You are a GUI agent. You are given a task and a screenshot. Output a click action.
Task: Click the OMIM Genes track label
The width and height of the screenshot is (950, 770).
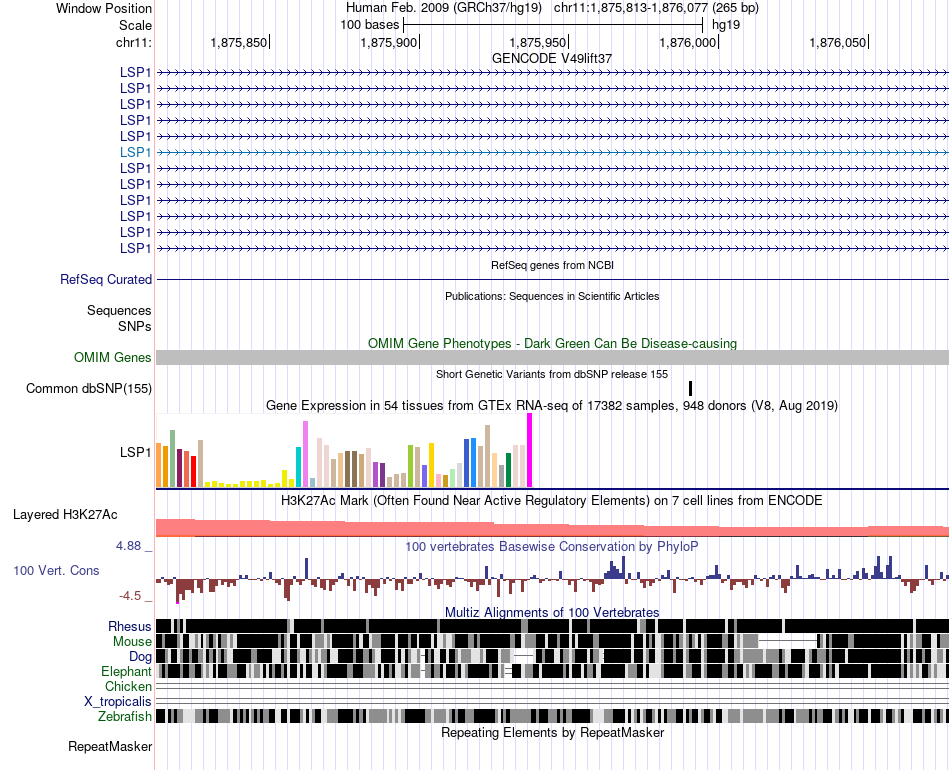(113, 357)
